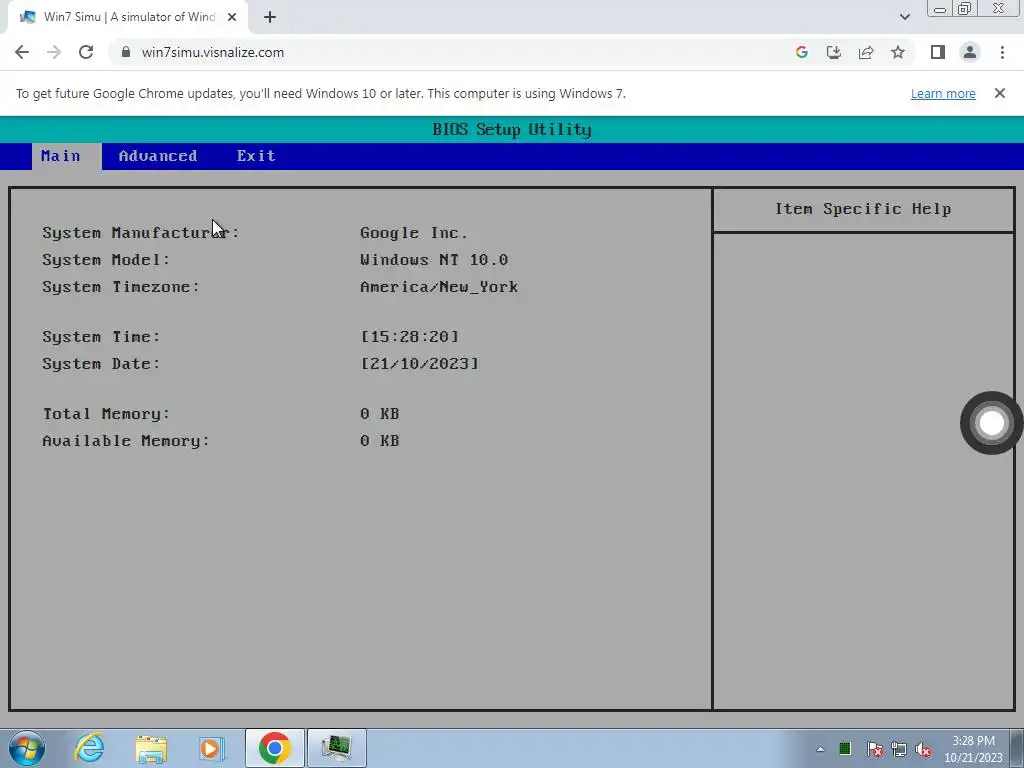Minimize the Chrome window
Image resolution: width=1024 pixels, height=768 pixels.
[940, 8]
